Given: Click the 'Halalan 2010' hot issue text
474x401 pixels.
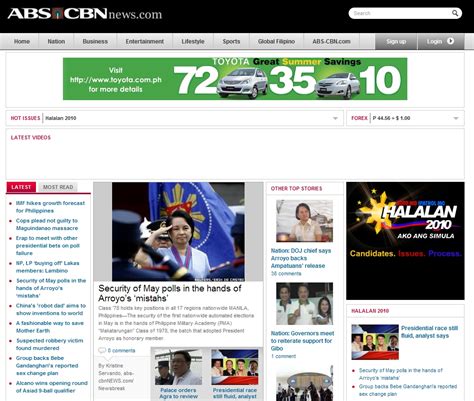Looking at the screenshot, I should click(61, 118).
